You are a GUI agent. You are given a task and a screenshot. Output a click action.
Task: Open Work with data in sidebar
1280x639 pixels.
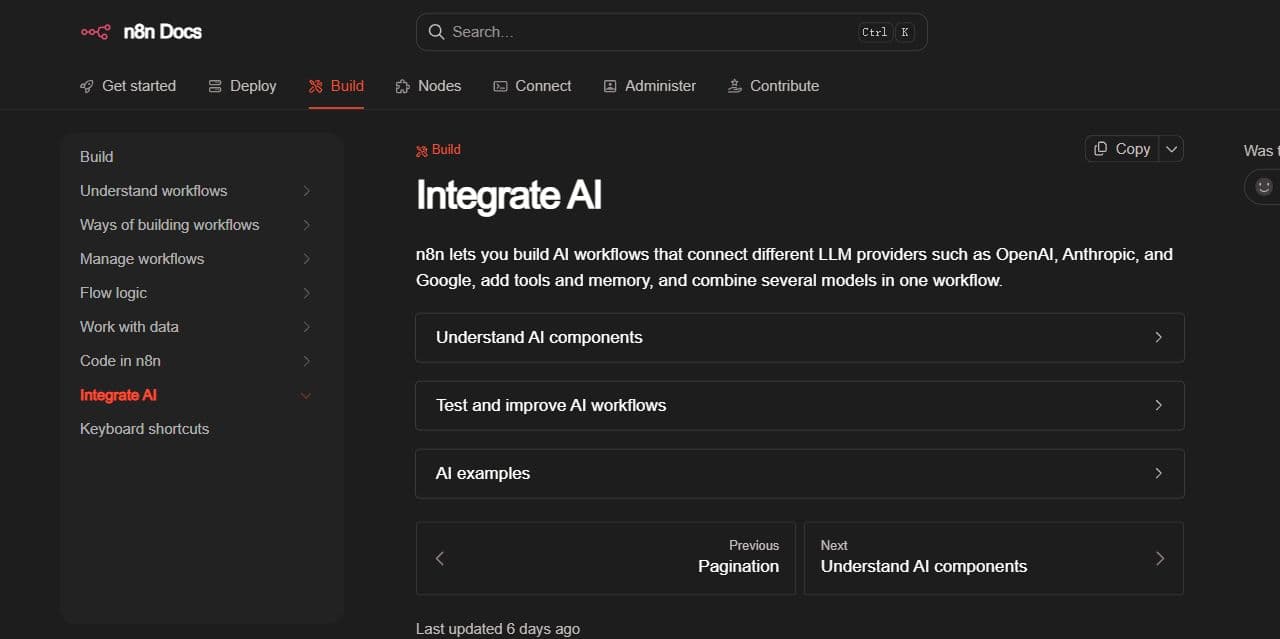(x=130, y=327)
